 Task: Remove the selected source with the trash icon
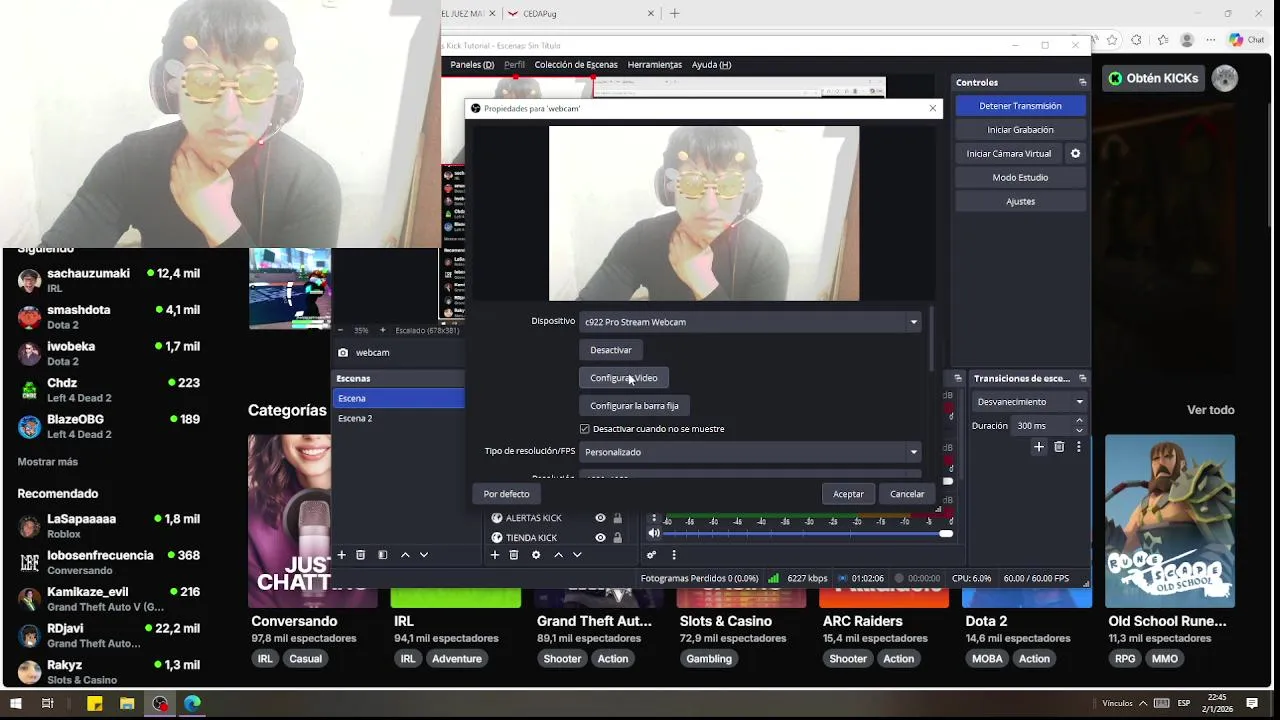coord(514,555)
